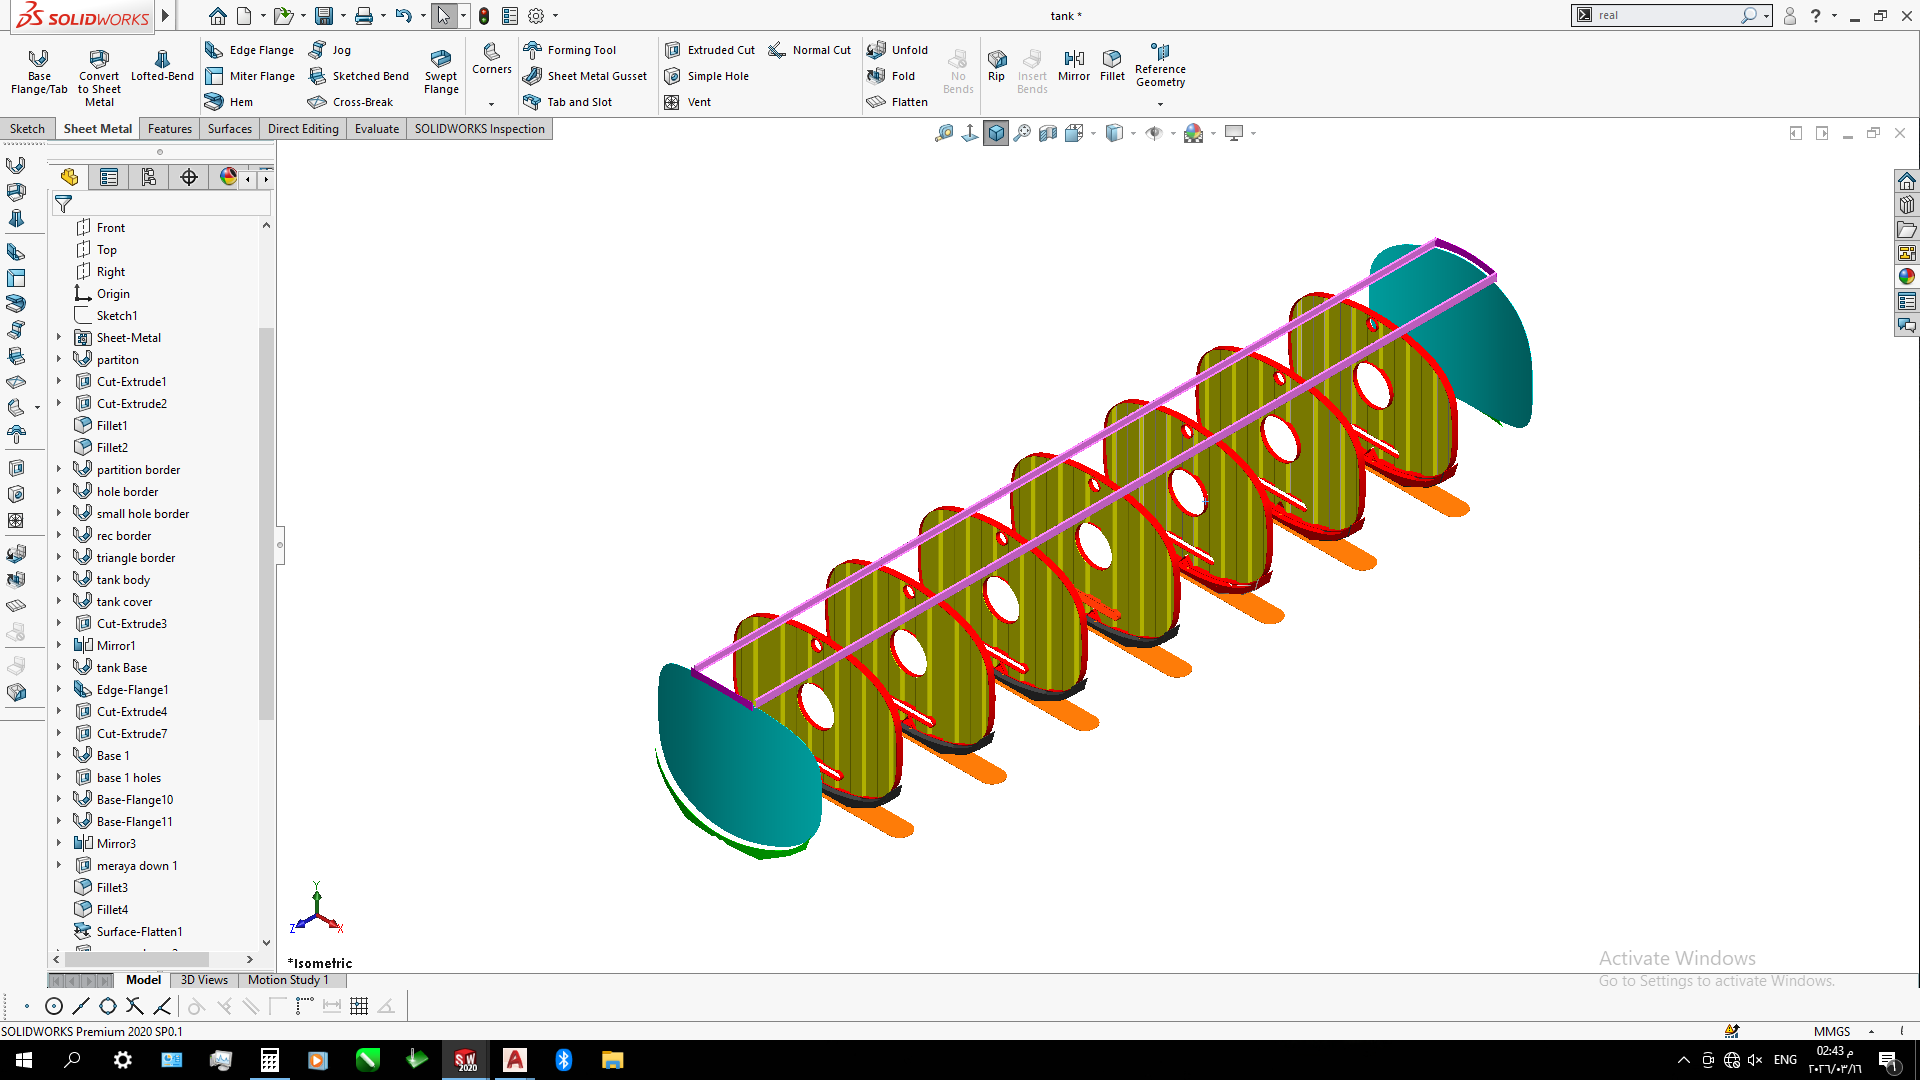Click the Flatten tool
Screen dimensions: 1920x1080
[x=898, y=102]
